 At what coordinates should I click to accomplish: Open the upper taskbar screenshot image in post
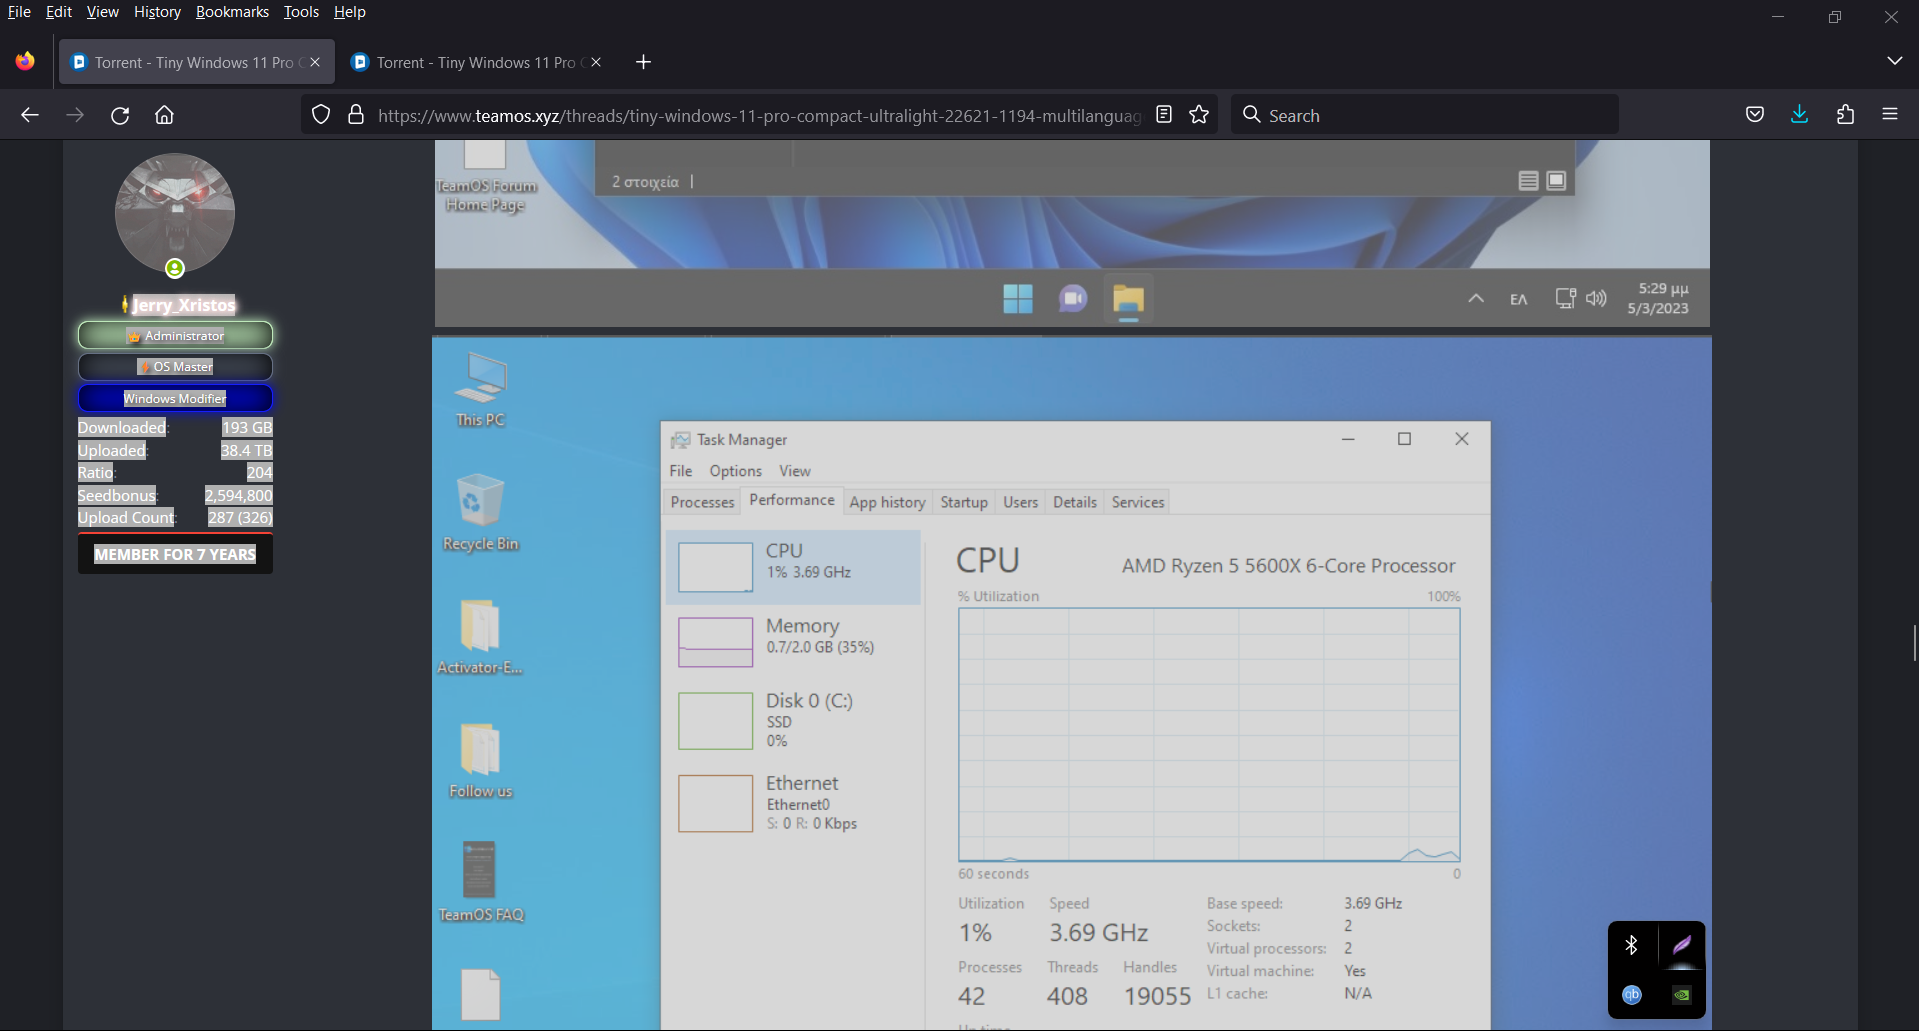click(x=1072, y=233)
